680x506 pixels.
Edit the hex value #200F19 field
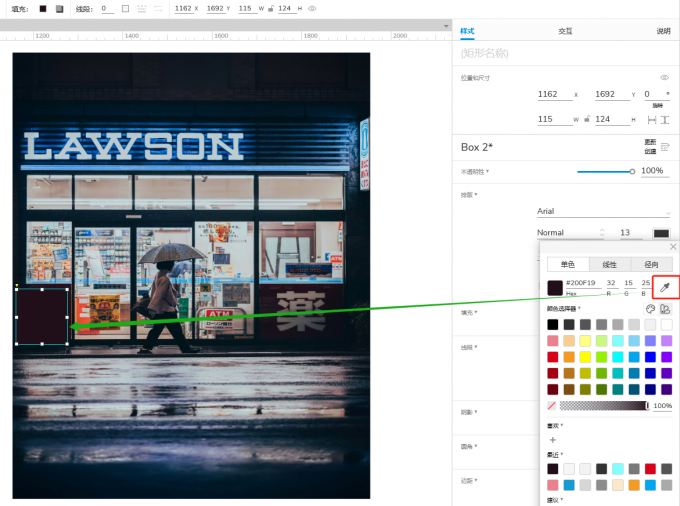click(583, 283)
